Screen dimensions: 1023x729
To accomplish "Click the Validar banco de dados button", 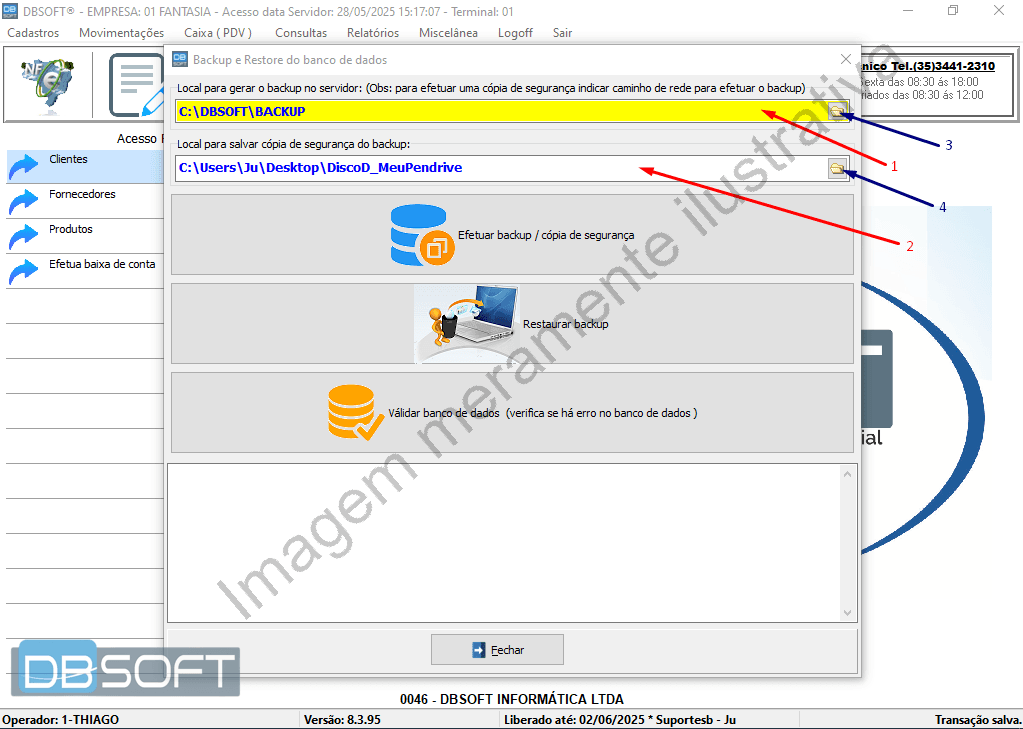I will 512,412.
